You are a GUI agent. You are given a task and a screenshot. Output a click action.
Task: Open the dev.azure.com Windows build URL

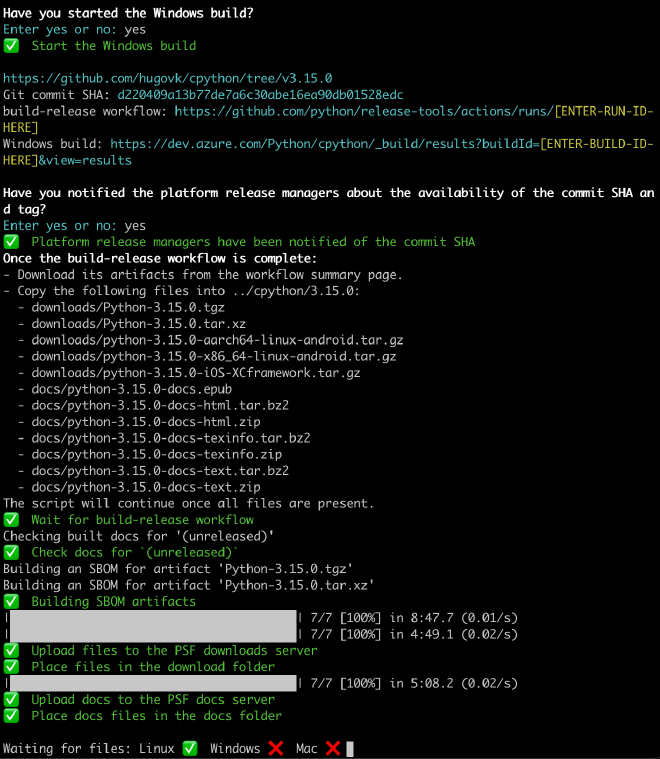pyautogui.click(x=325, y=144)
